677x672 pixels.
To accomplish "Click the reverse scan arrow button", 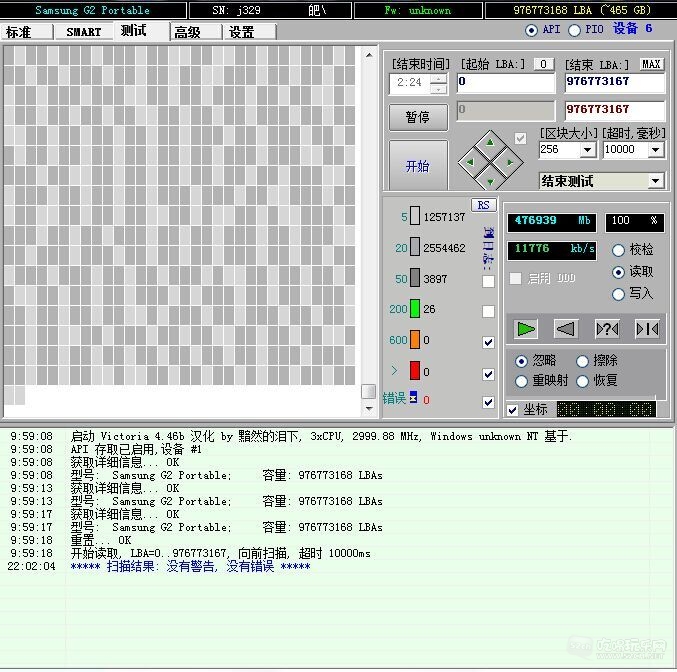I will [x=565, y=329].
